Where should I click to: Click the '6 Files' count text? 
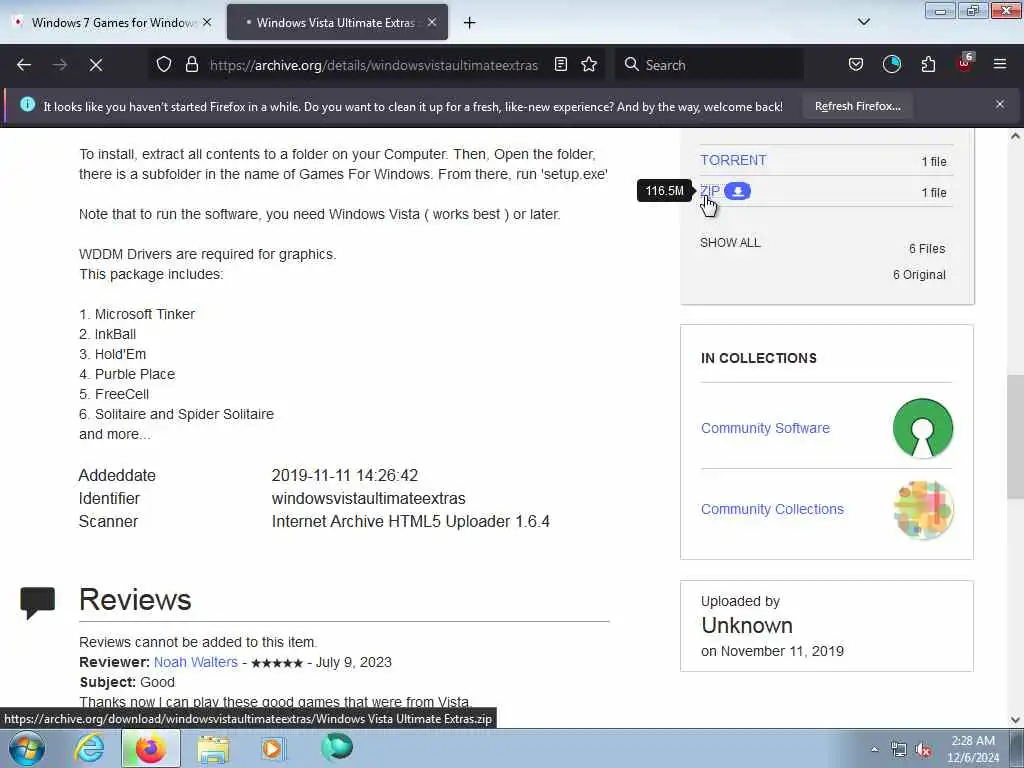[927, 249]
